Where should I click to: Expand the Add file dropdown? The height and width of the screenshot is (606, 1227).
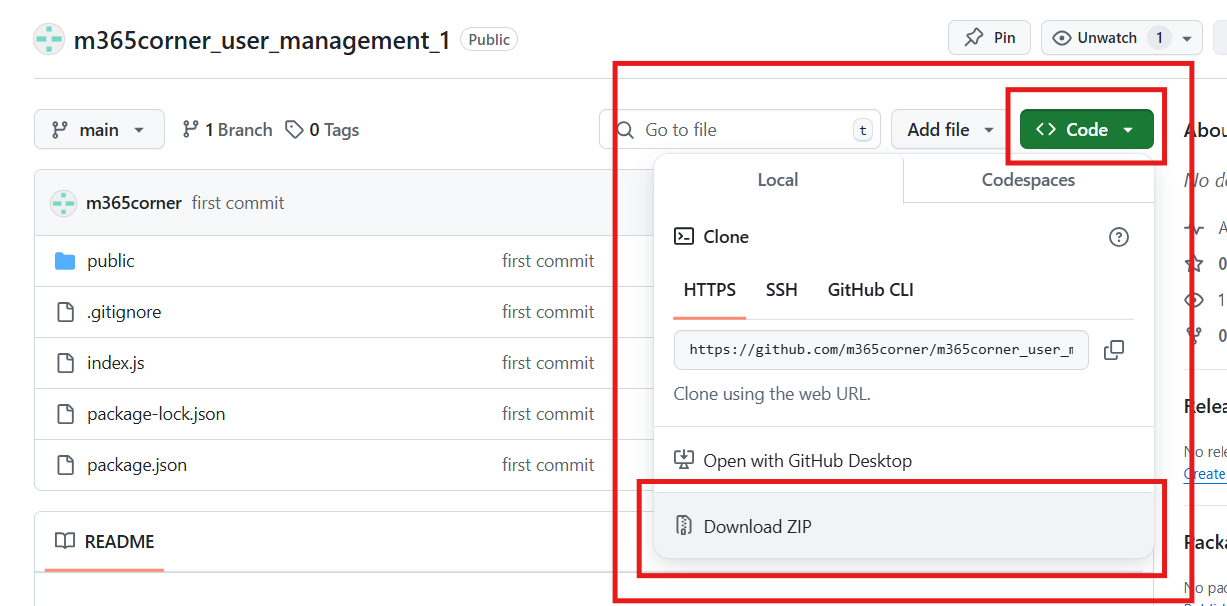click(950, 130)
